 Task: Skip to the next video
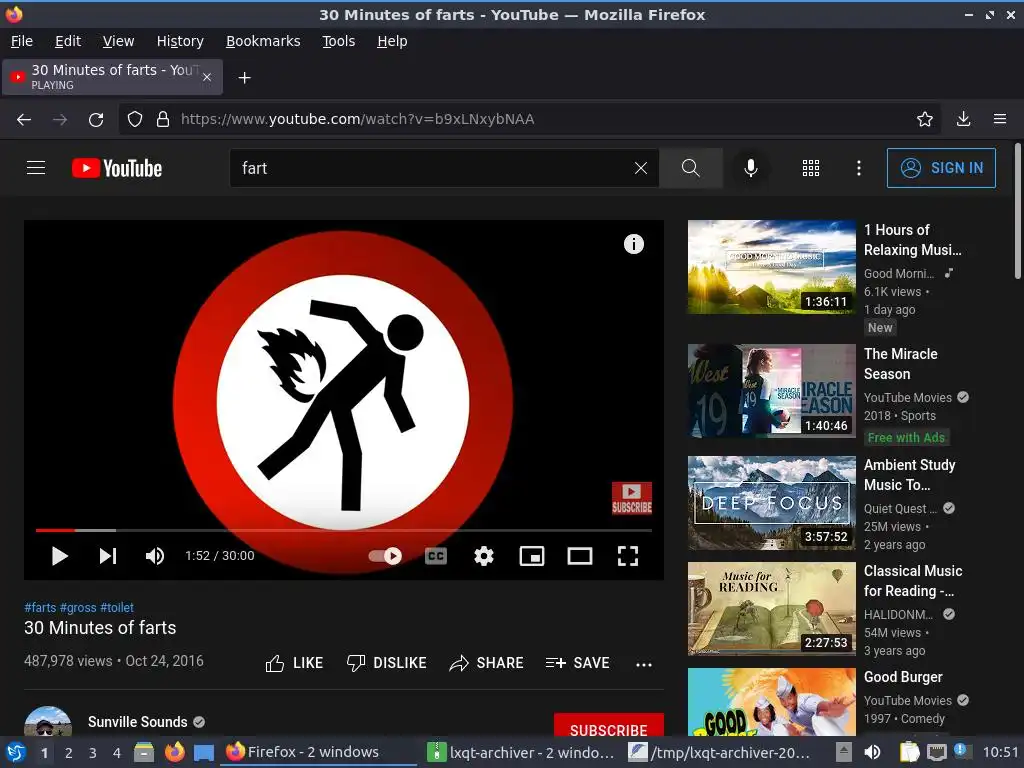pos(108,556)
